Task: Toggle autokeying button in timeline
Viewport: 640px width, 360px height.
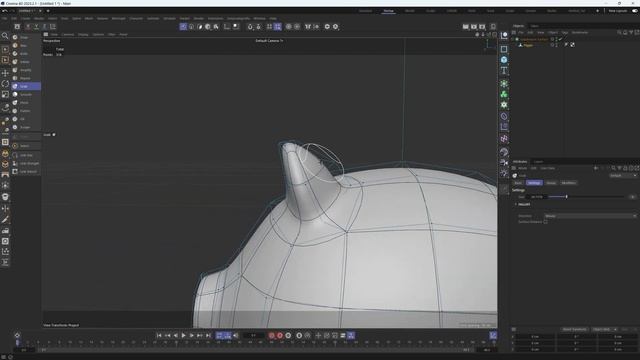Action: 280,335
